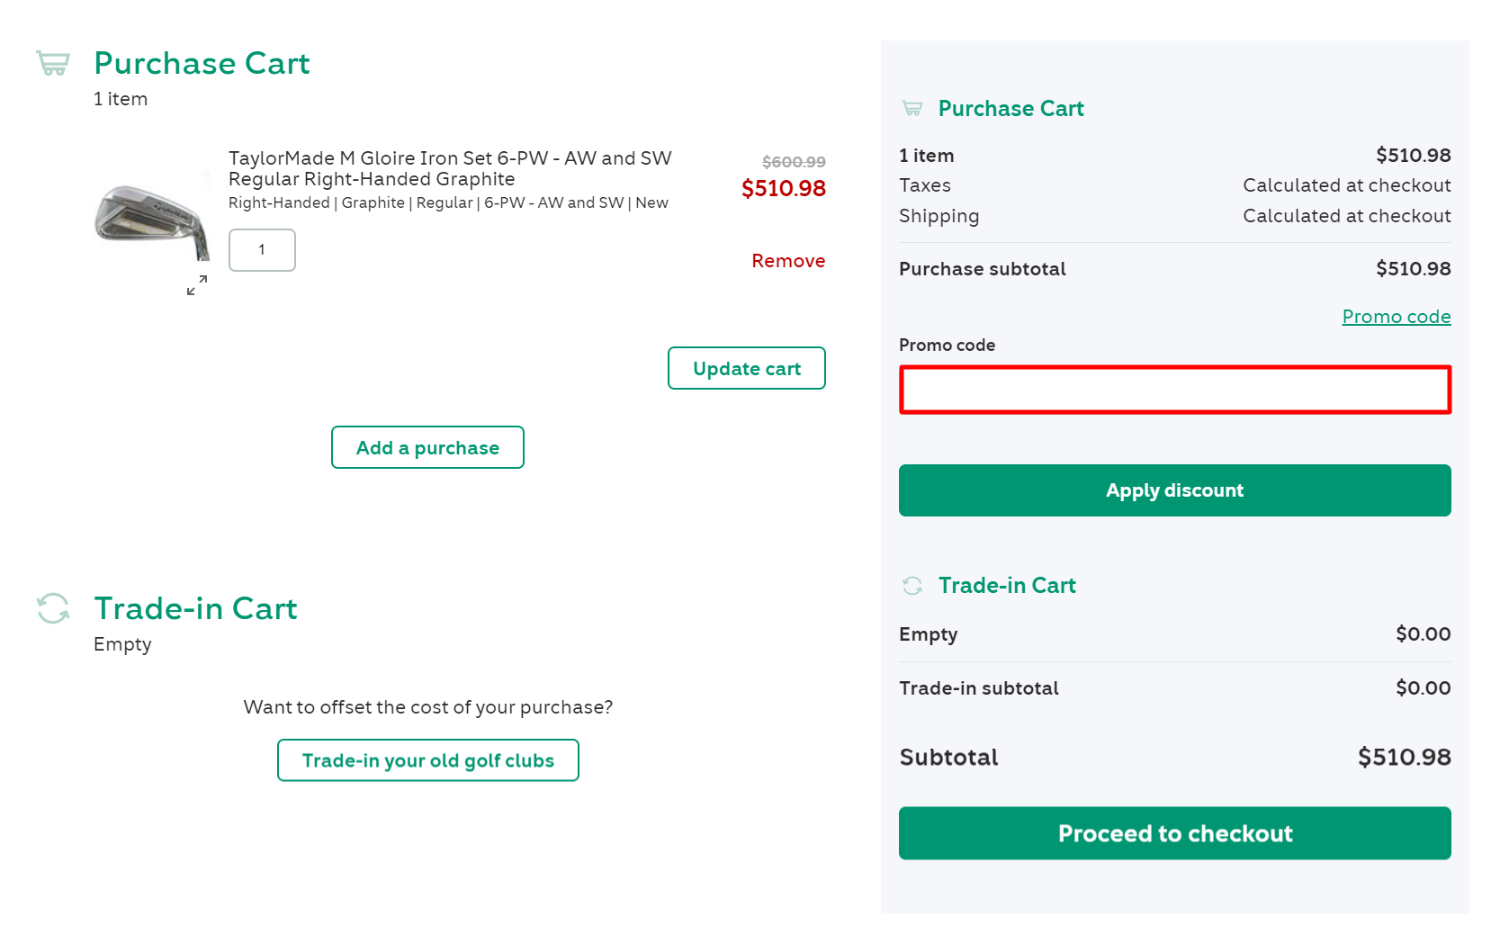The height and width of the screenshot is (947, 1500).
Task: Click the discounted price $510.98
Action: pos(783,188)
